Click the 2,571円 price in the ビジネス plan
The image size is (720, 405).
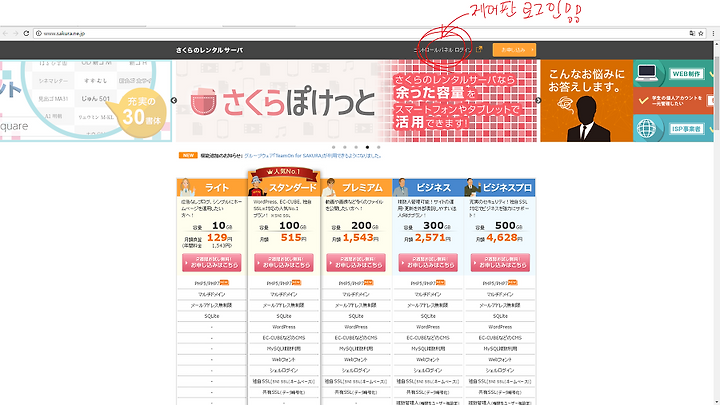click(433, 238)
